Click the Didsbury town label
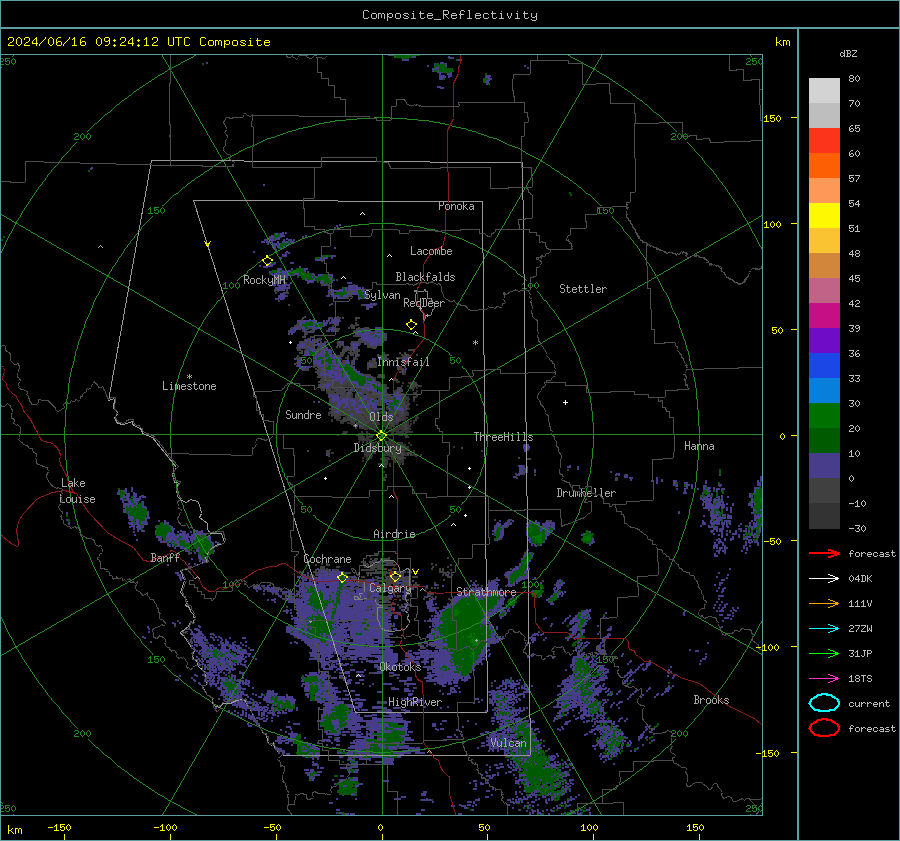Viewport: 900px width, 841px height. pos(378,448)
